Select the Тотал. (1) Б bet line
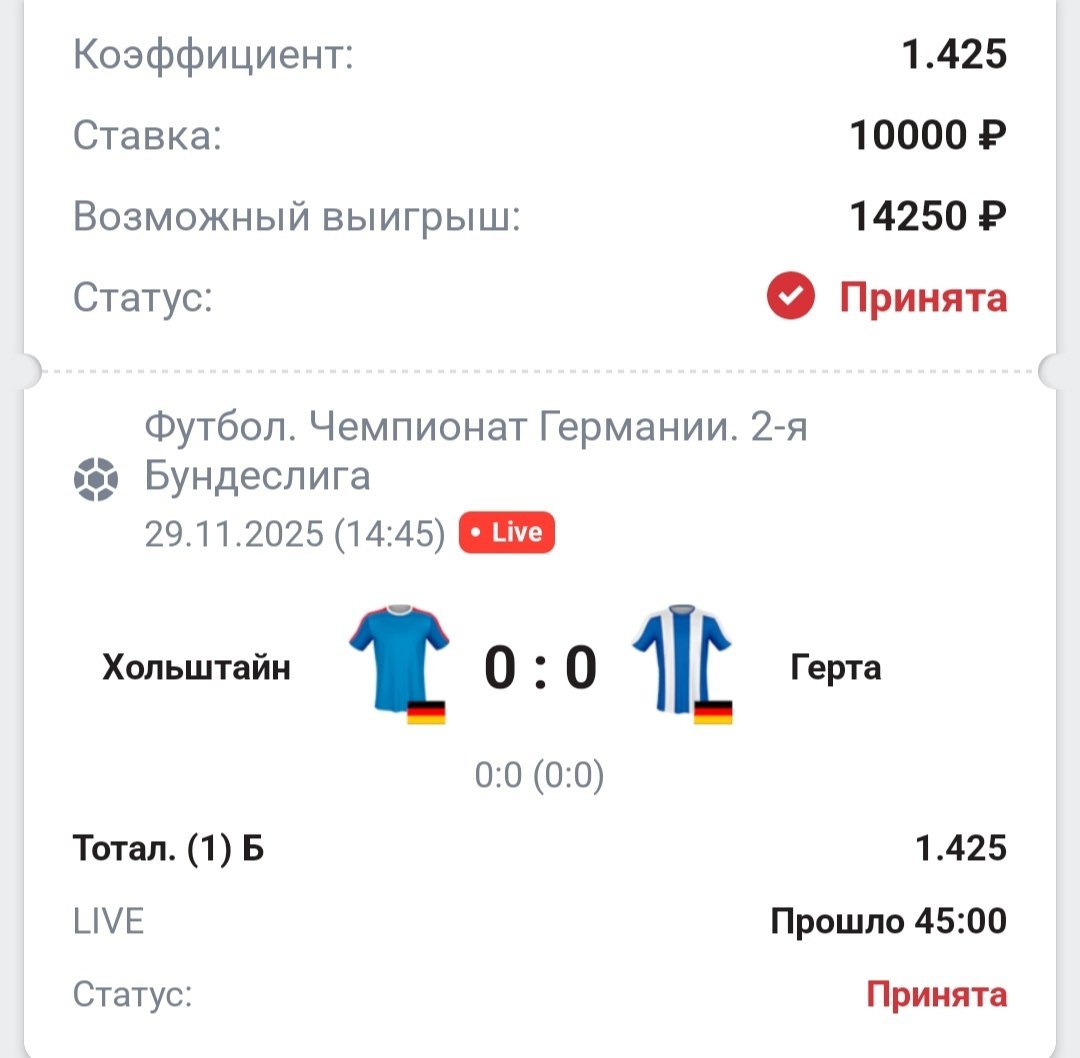The height and width of the screenshot is (1058, 1080). click(169, 848)
